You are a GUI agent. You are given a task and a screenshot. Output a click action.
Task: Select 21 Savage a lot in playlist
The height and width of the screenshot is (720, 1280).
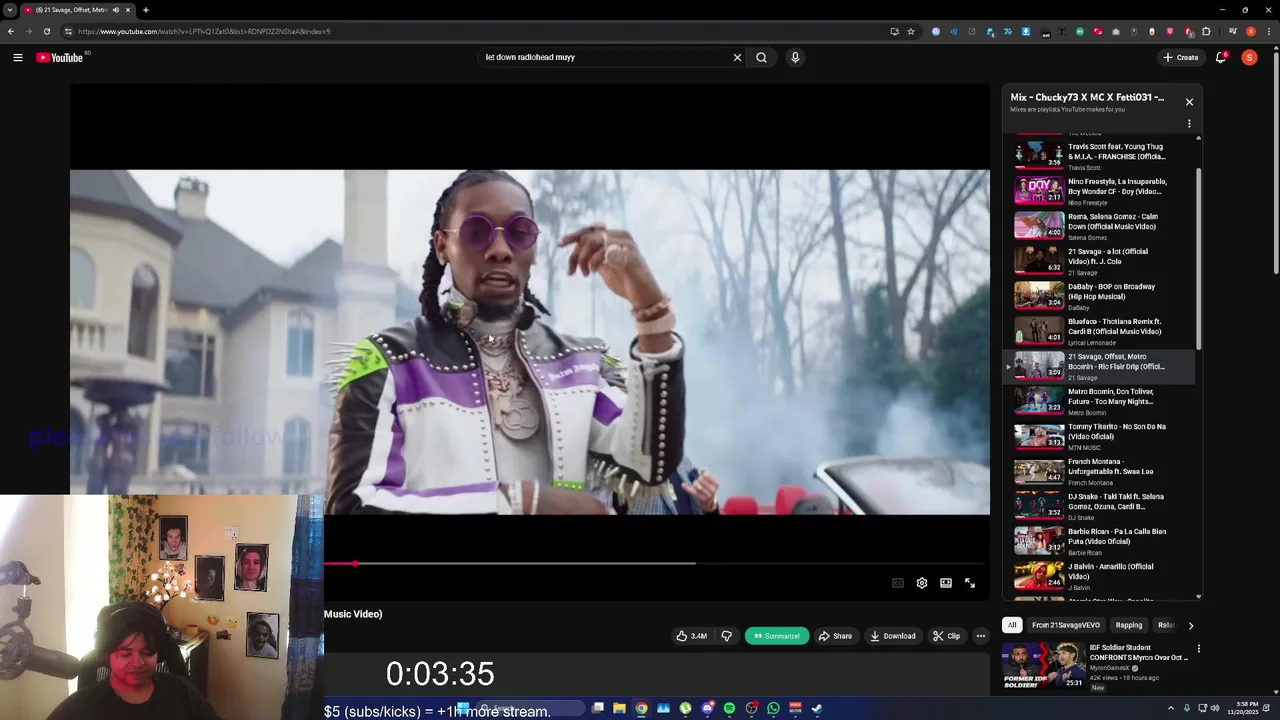(1098, 260)
